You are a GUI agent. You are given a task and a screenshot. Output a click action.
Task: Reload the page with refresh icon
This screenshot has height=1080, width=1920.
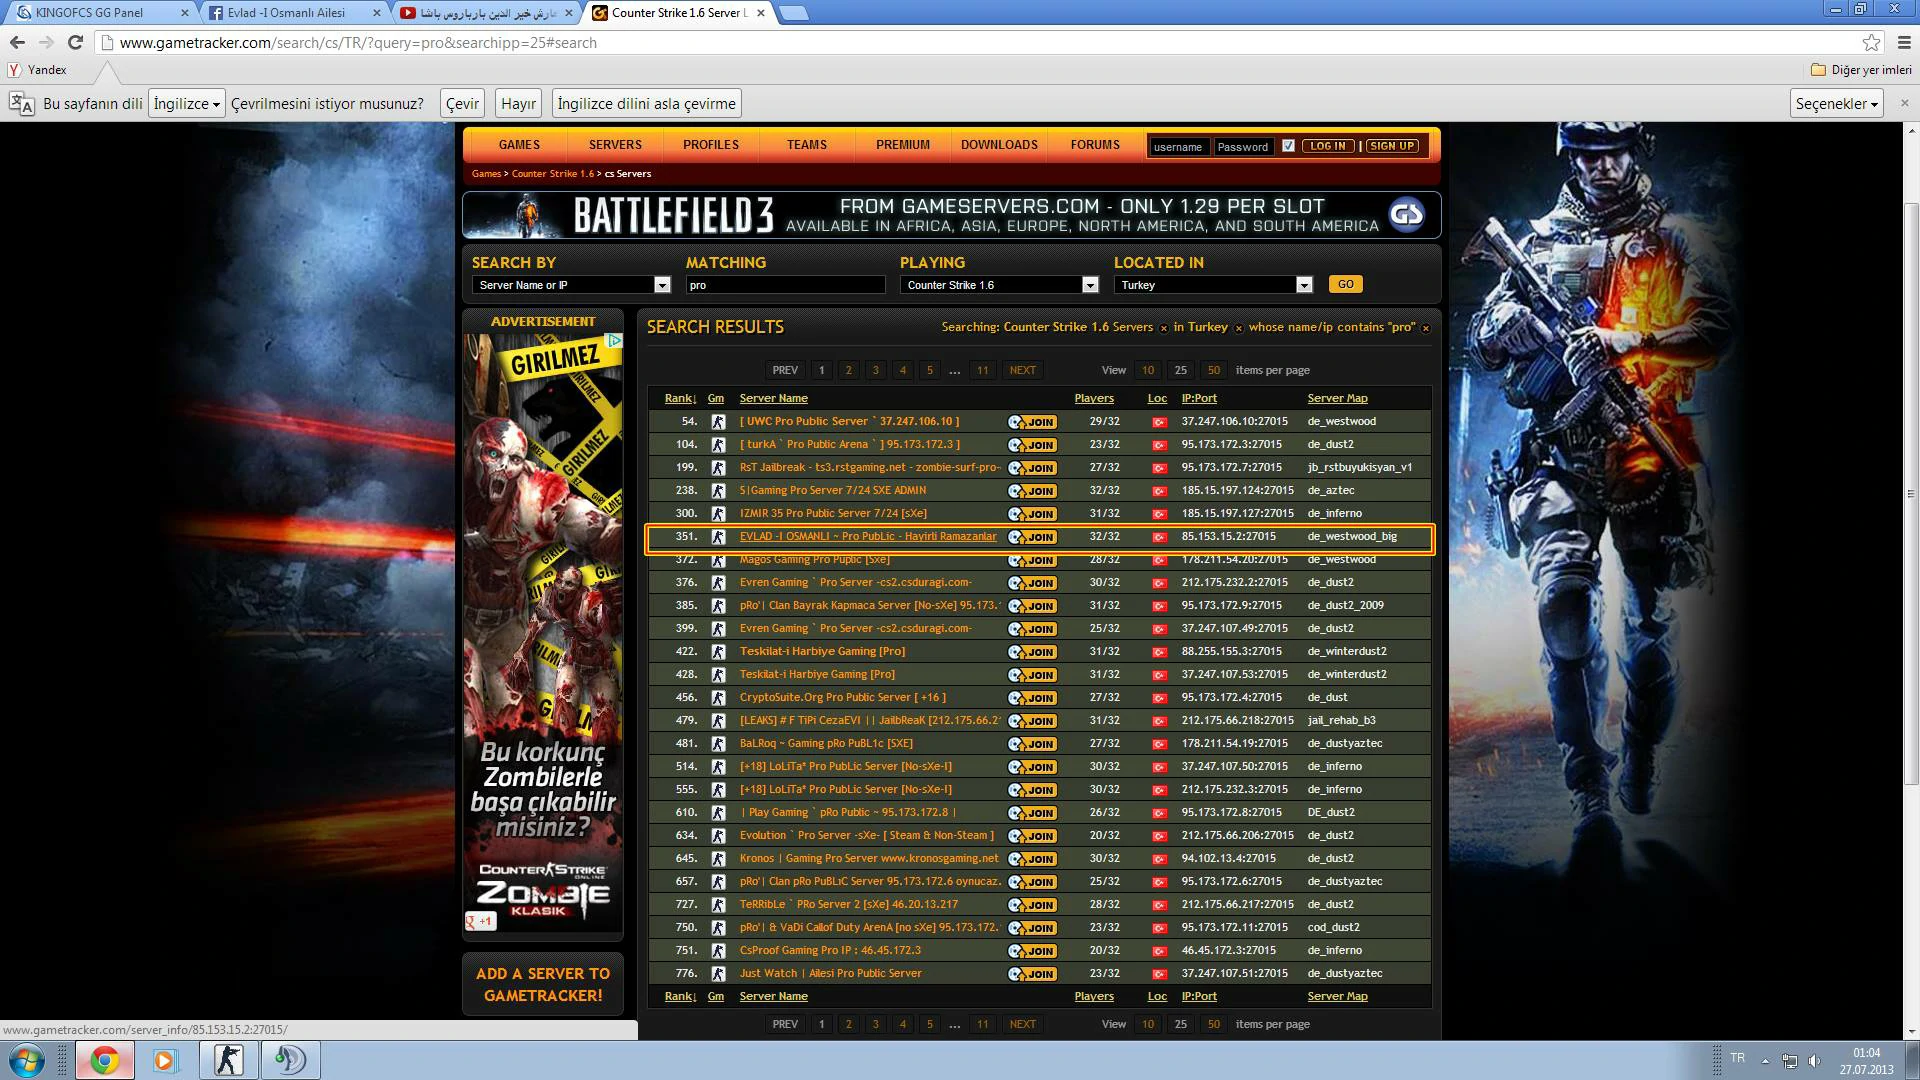tap(75, 42)
